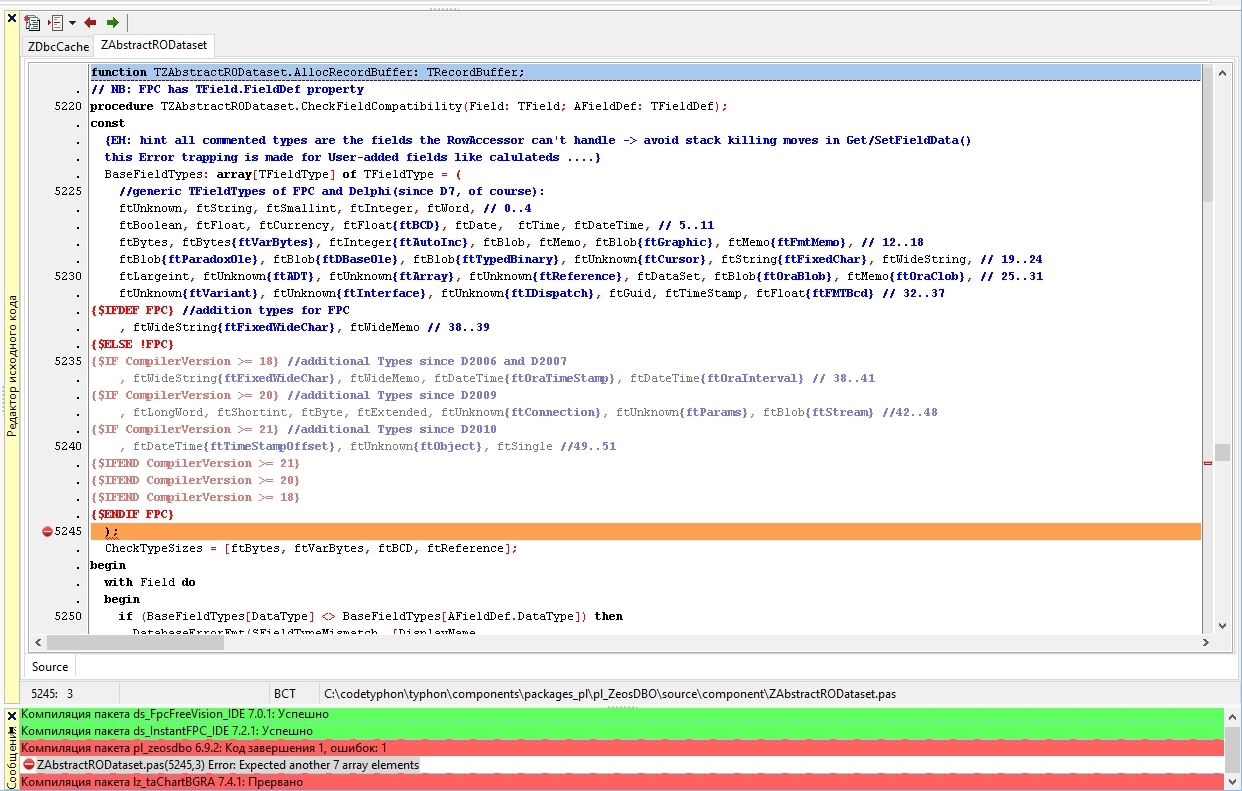Click the pin icon on the messages panel
The image size is (1242, 791).
pyautogui.click(x=12, y=731)
